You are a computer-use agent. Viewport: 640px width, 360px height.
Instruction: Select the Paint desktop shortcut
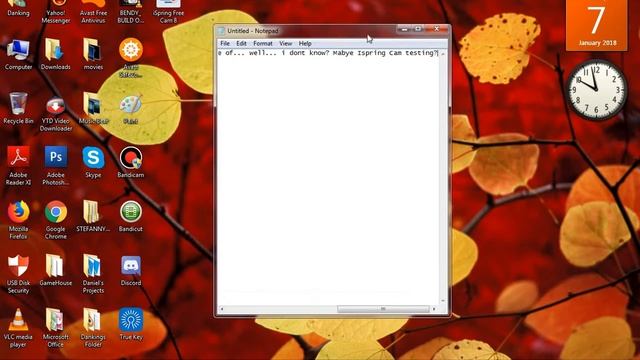131,109
